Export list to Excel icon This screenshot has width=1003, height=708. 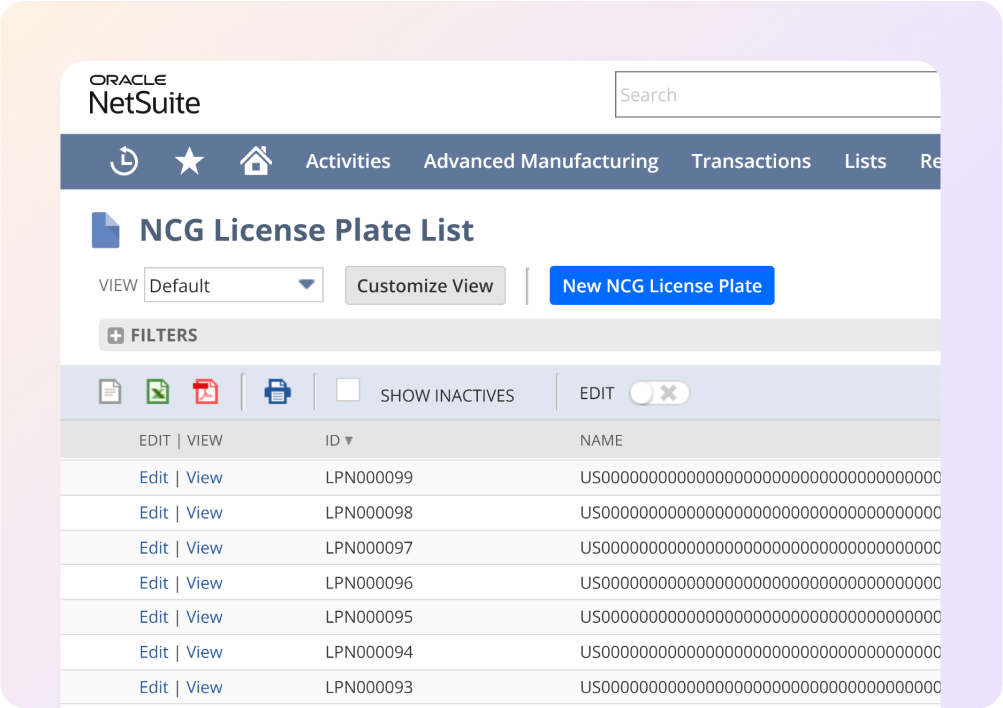[158, 391]
